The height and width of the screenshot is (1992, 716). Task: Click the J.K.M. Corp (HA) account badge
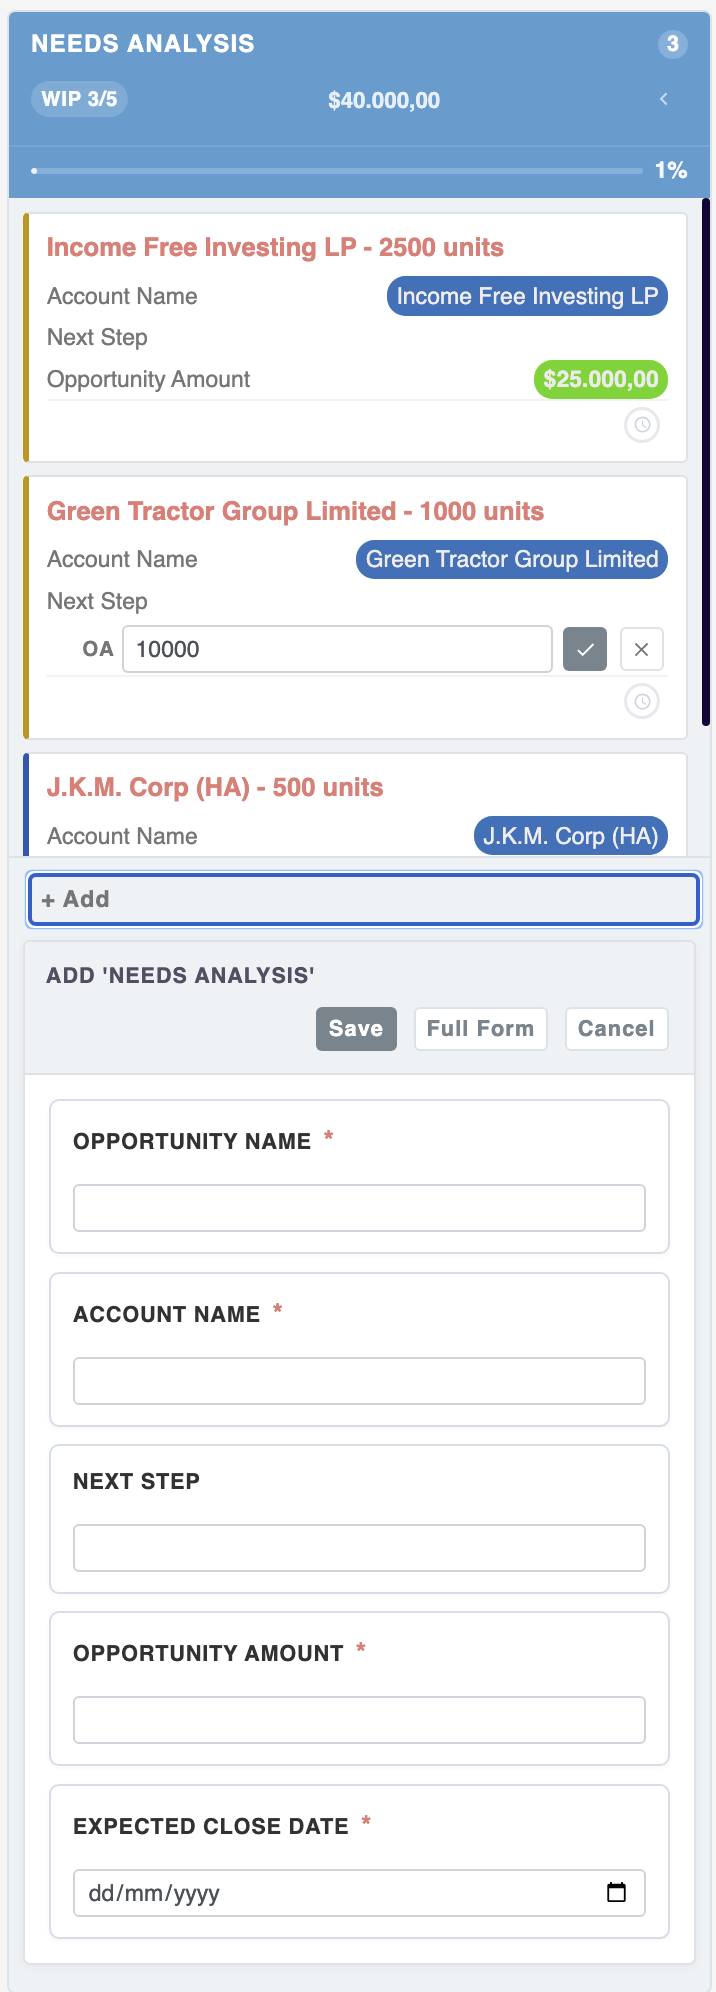coord(571,836)
